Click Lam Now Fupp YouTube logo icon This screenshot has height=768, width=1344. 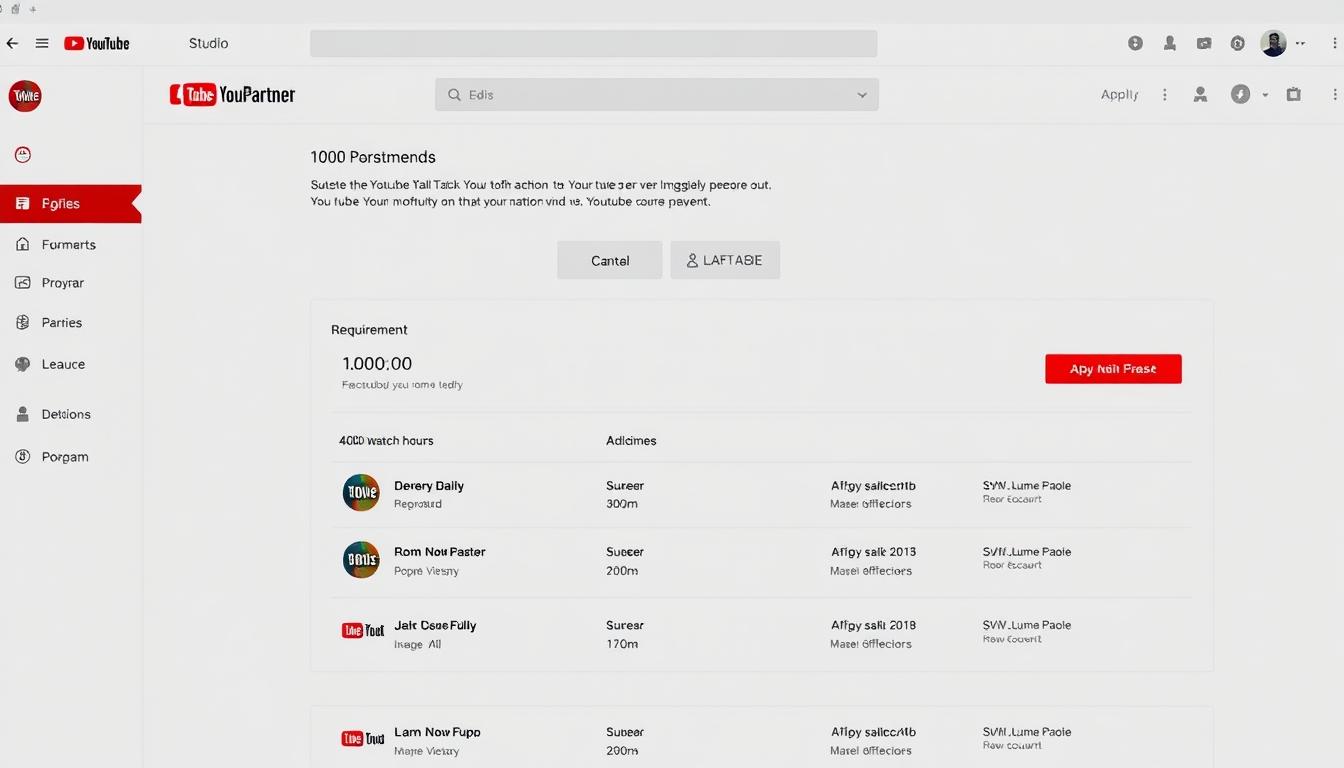point(363,739)
